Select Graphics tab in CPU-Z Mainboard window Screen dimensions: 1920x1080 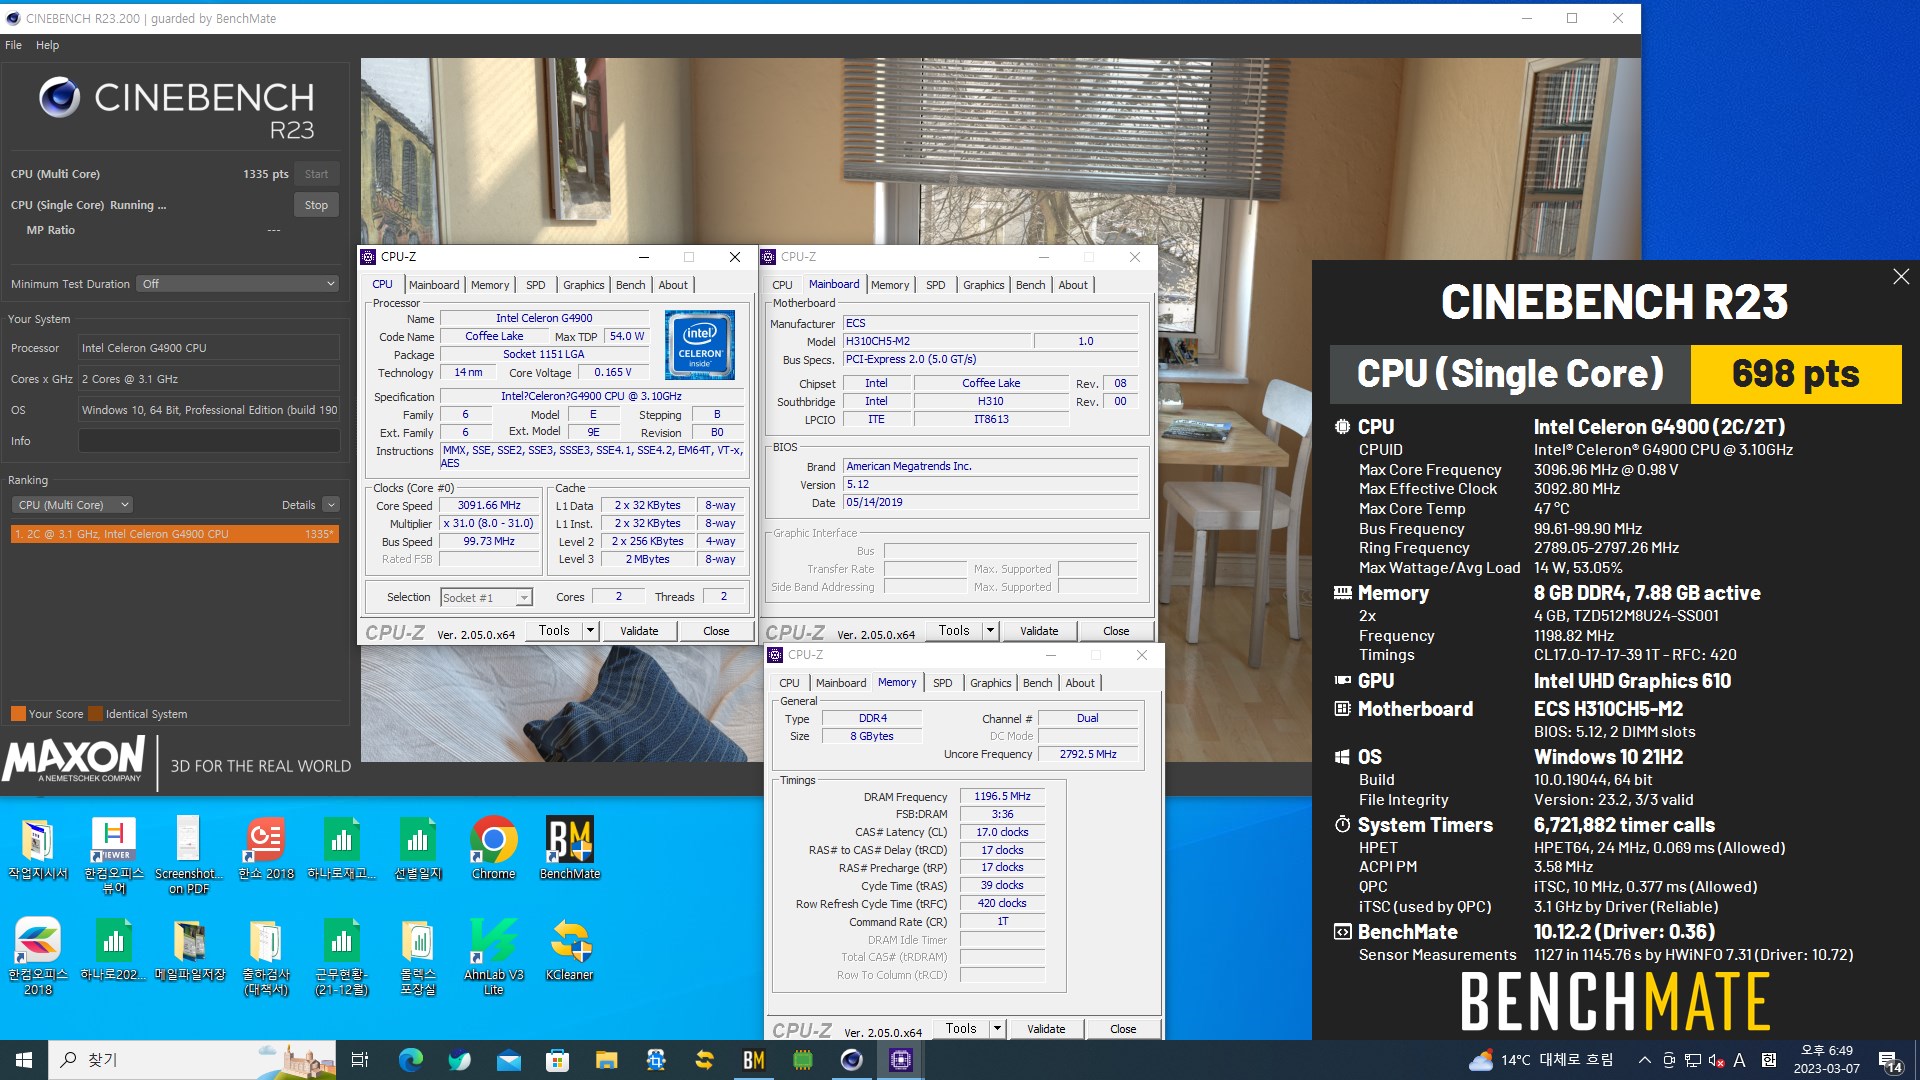pos(983,285)
